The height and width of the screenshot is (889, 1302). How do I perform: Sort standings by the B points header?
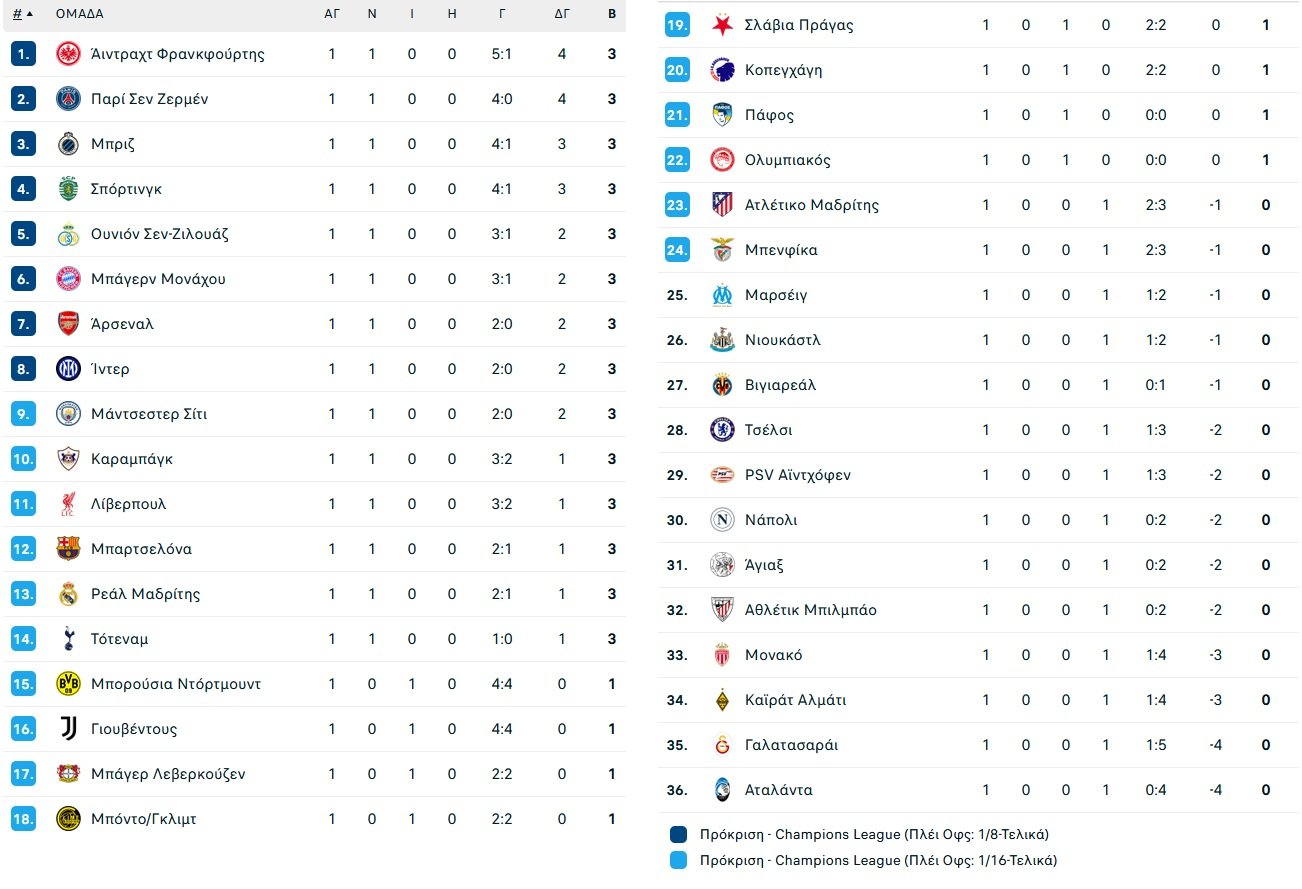pyautogui.click(x=612, y=14)
